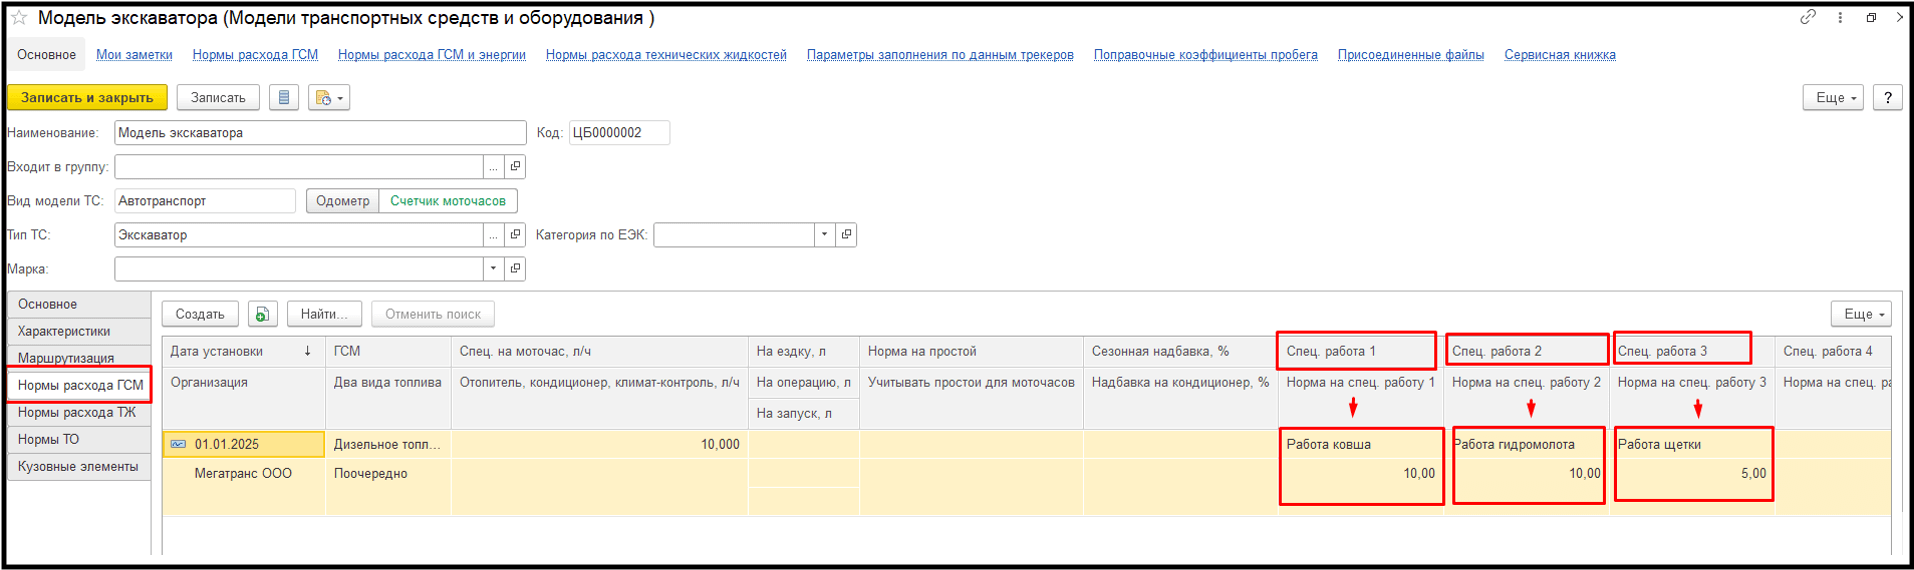
Task: Click the Записать и закрыть button
Action: [x=87, y=98]
